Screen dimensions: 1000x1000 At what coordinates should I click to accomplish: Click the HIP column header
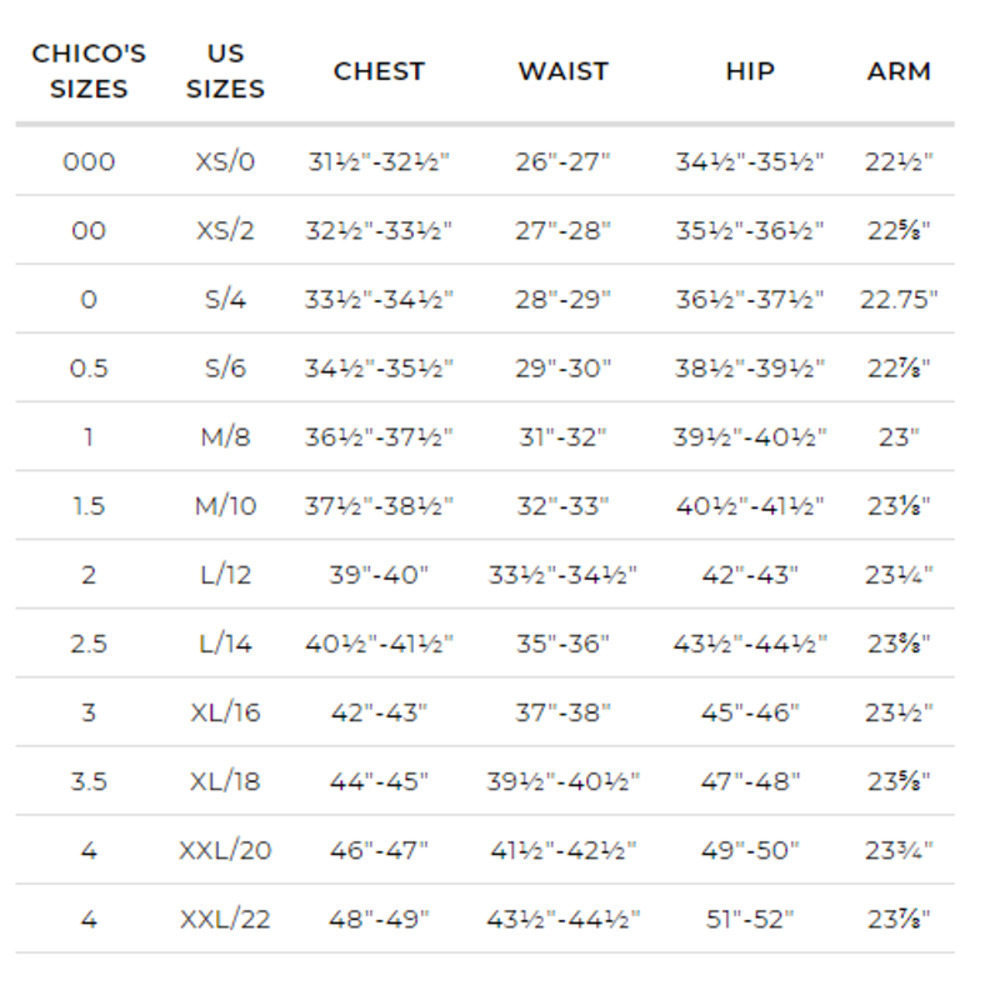click(x=750, y=71)
